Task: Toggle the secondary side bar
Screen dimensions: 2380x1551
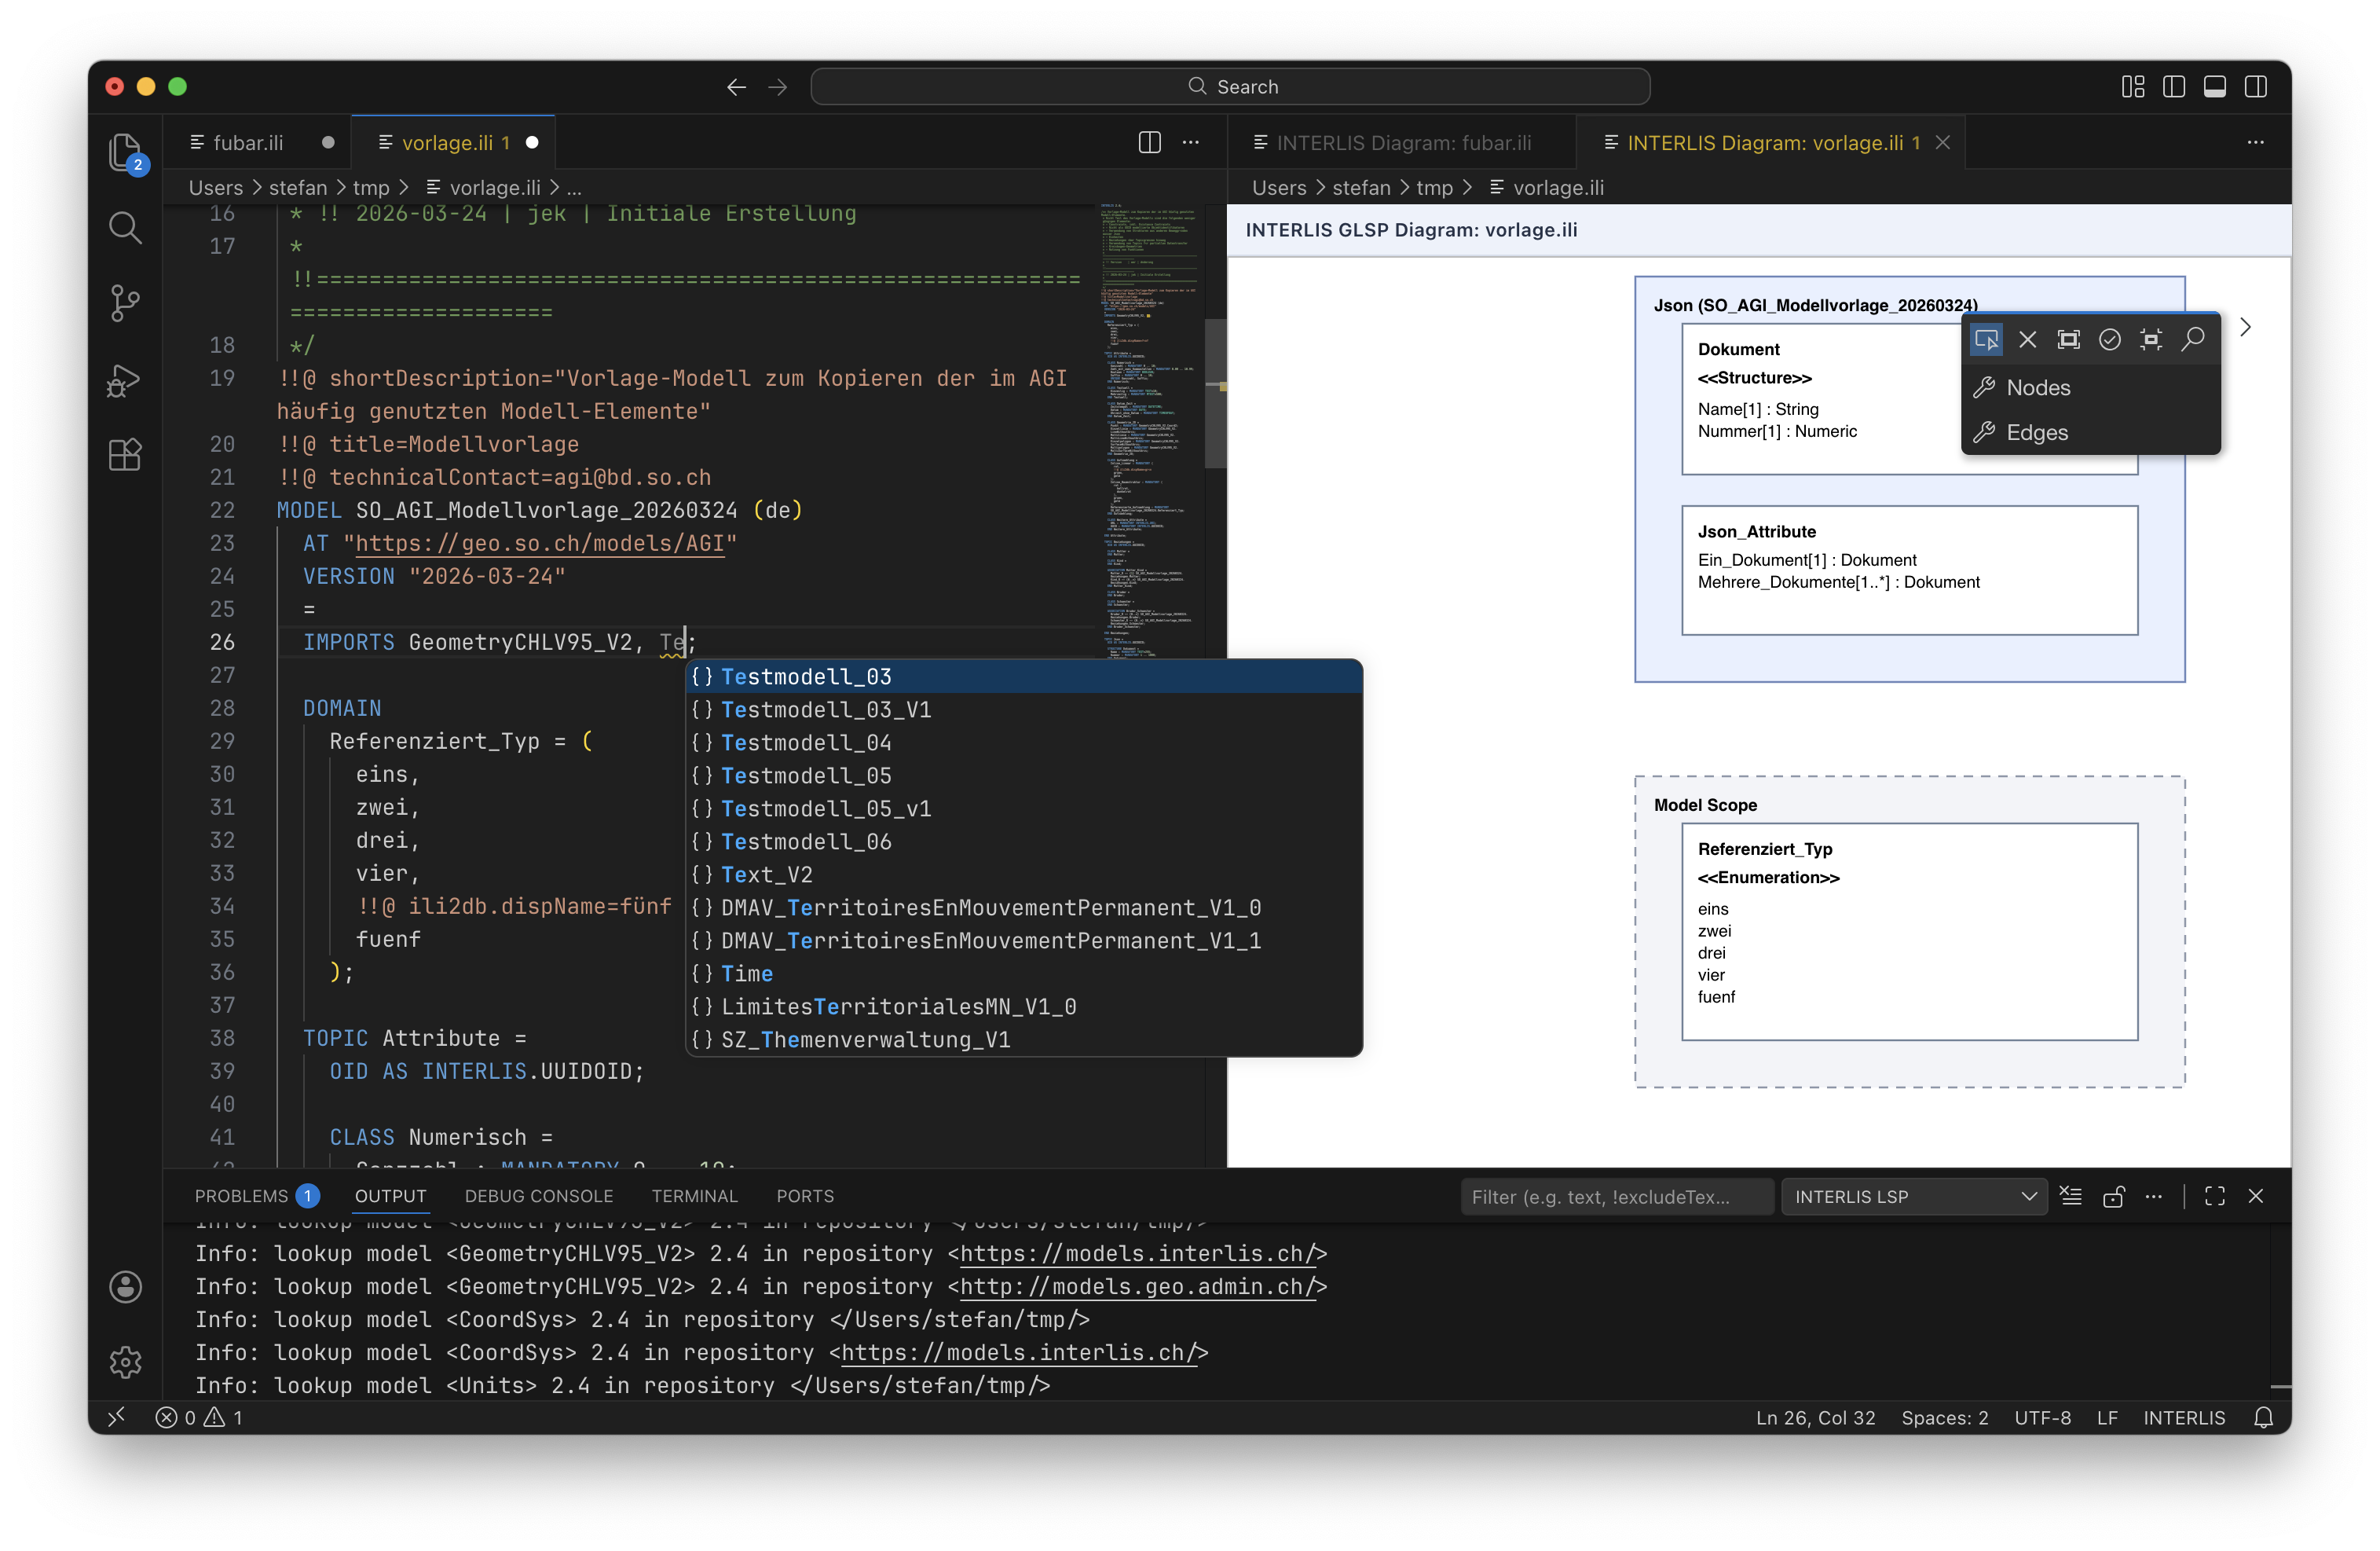Action: [x=2255, y=87]
